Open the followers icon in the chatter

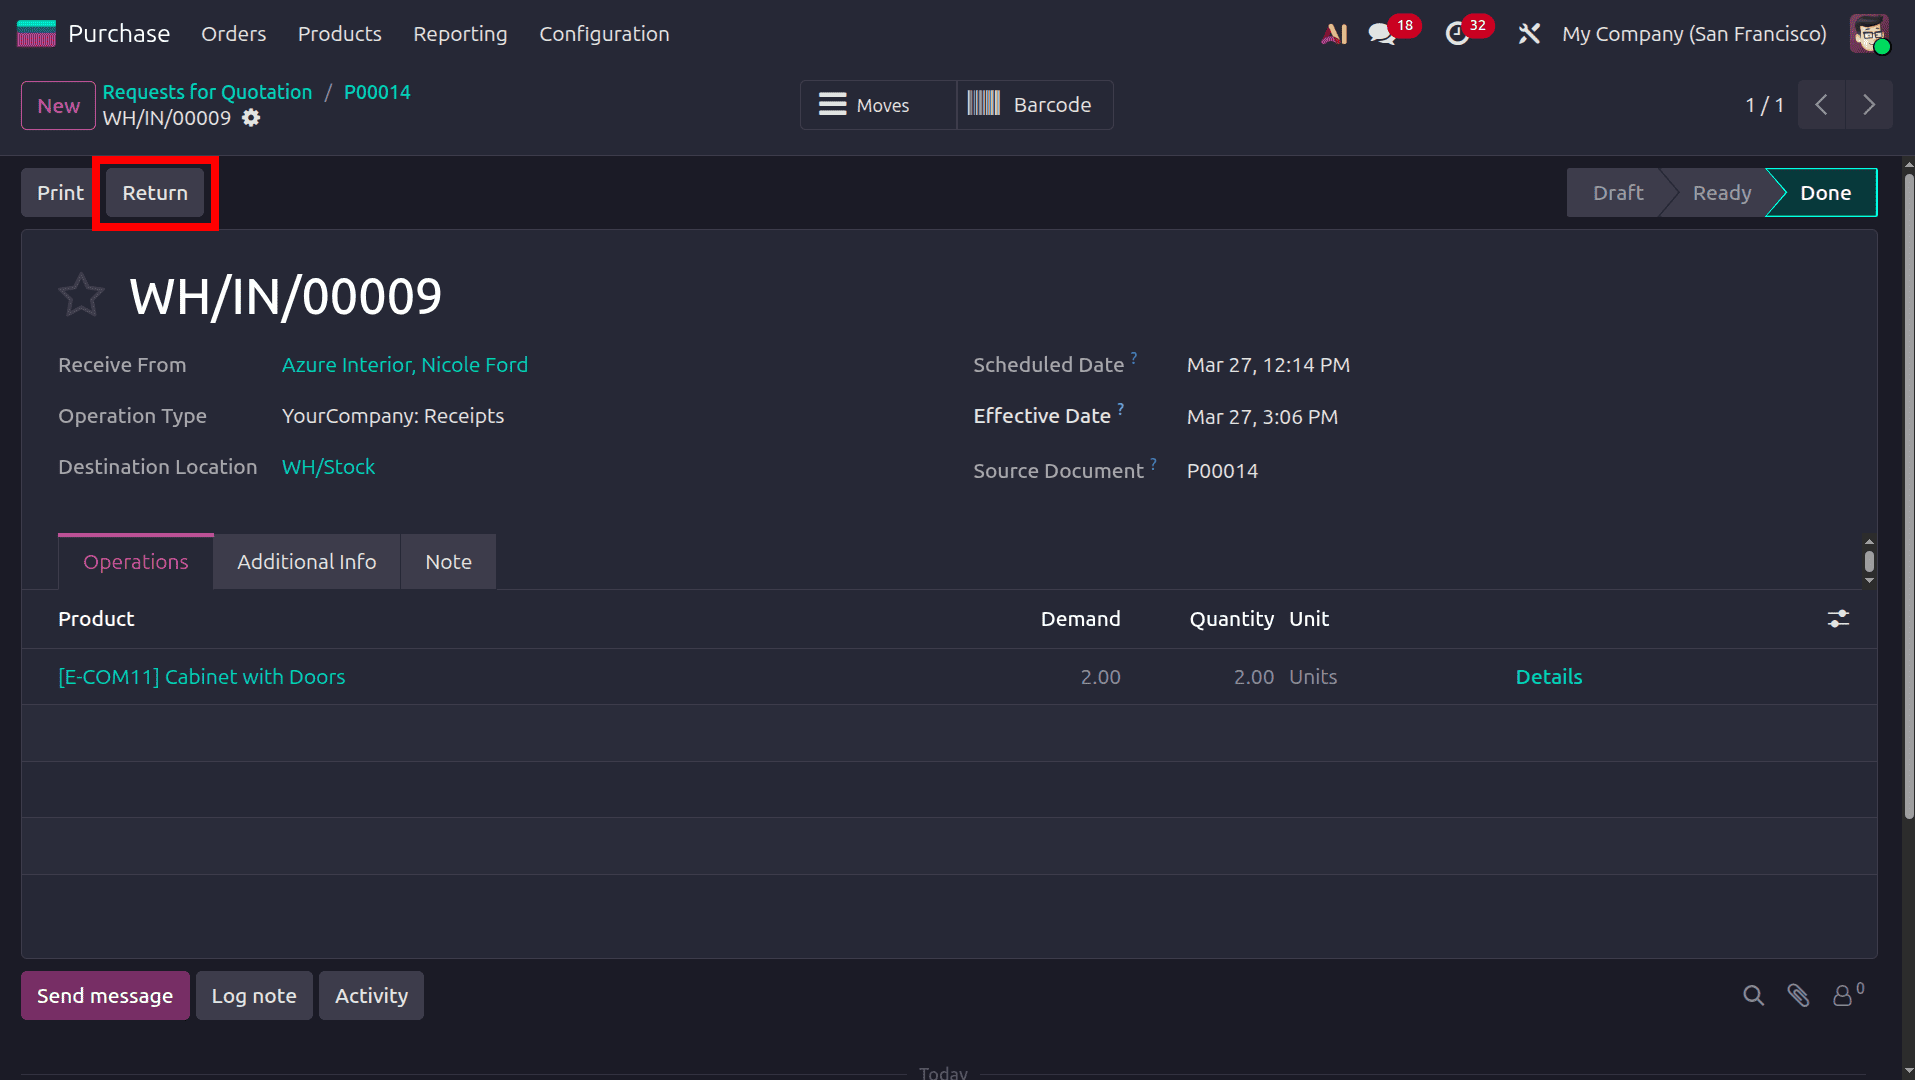point(1843,995)
